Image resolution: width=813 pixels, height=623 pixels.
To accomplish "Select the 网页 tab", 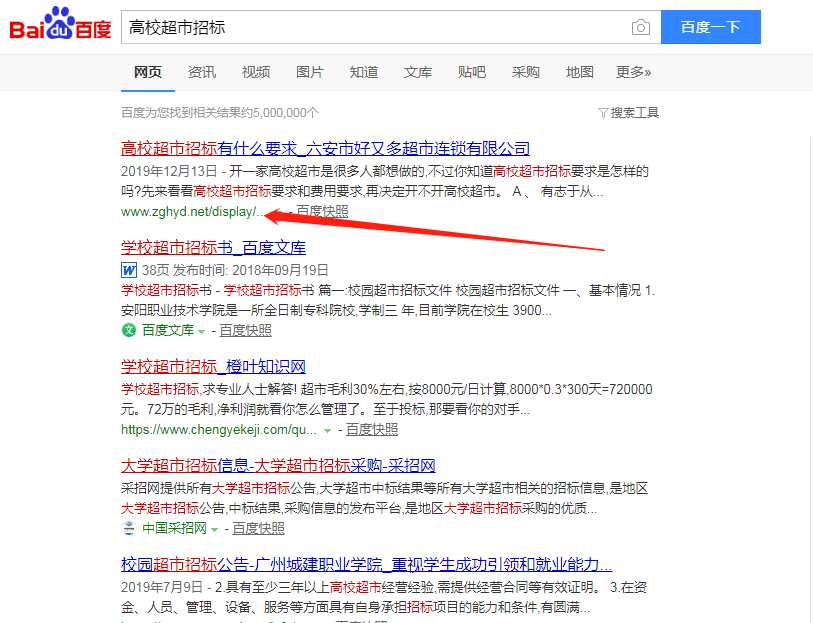I will pos(148,72).
